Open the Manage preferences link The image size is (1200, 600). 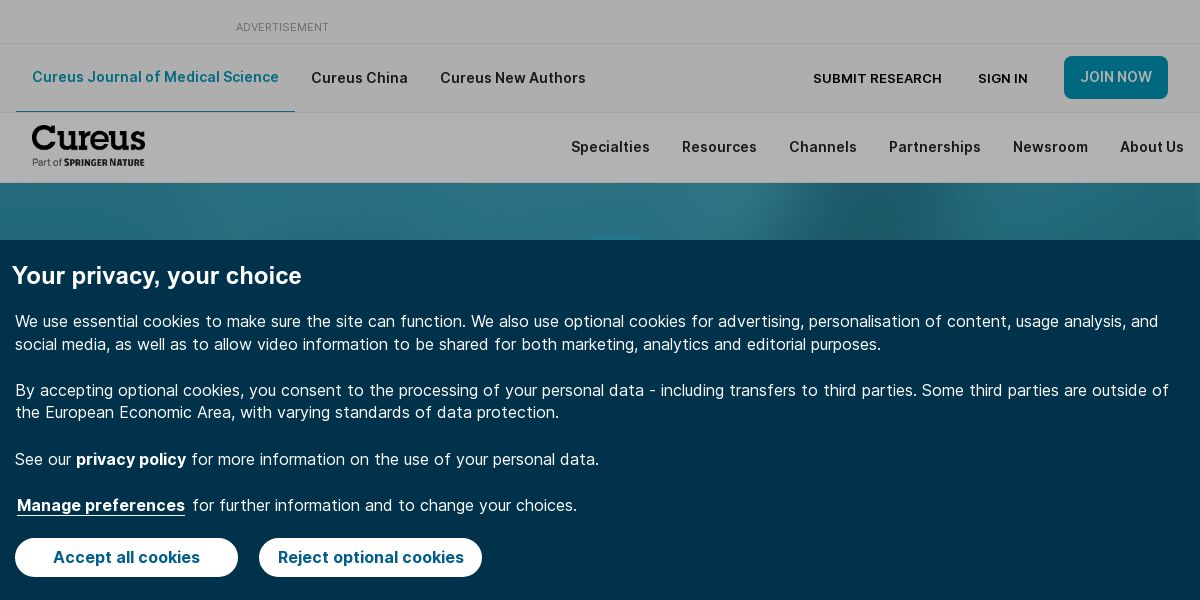coord(101,505)
